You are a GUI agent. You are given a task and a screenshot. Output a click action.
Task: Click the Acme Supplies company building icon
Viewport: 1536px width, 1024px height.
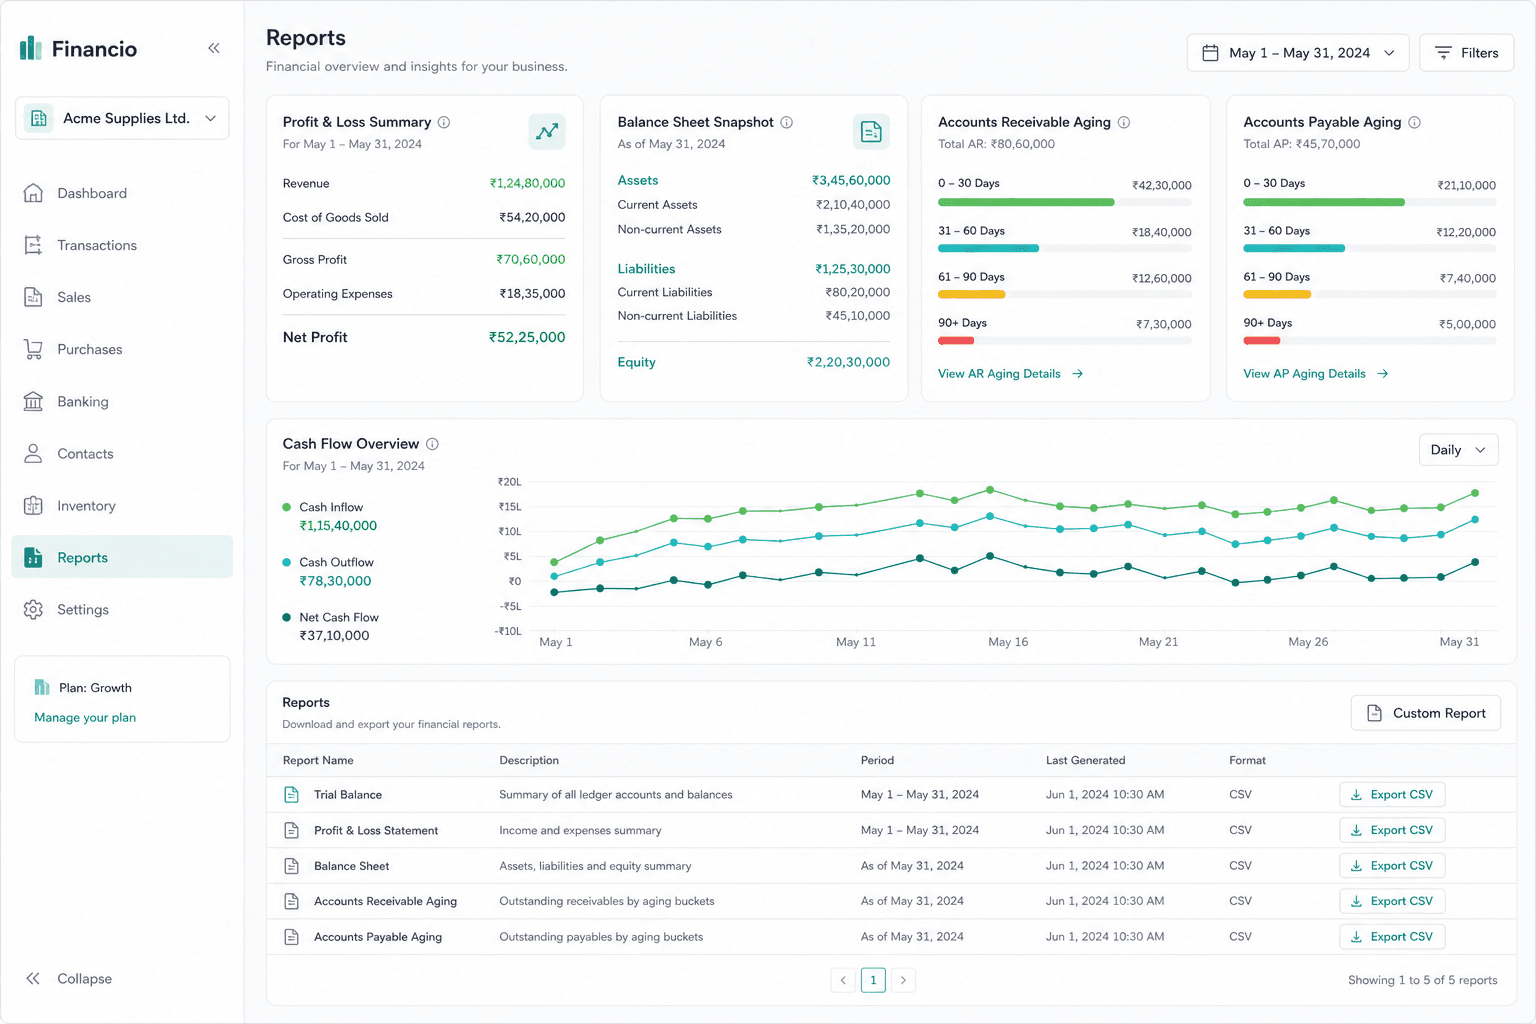click(x=39, y=118)
